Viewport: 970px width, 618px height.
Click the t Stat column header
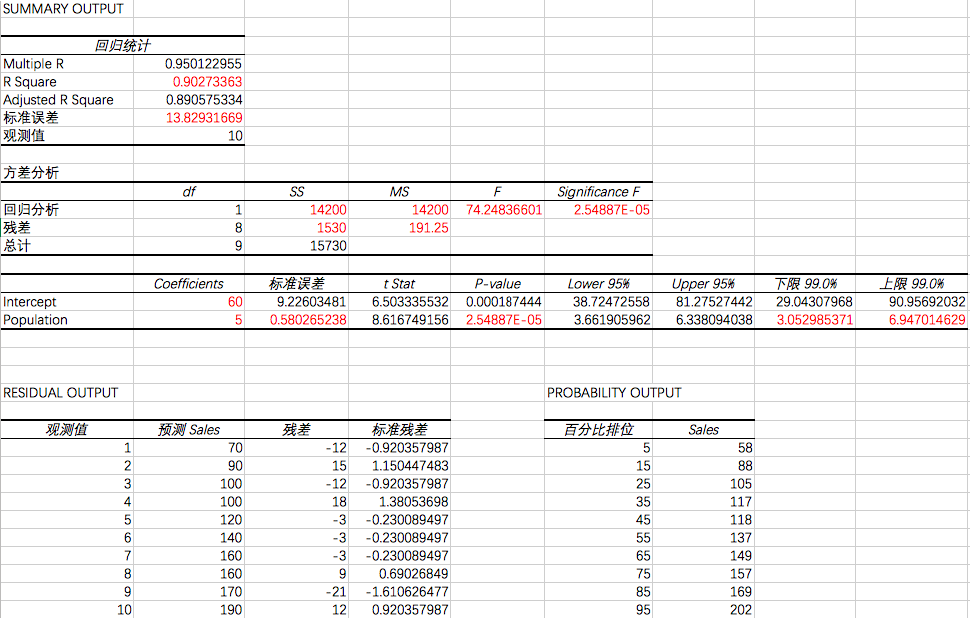[x=400, y=284]
